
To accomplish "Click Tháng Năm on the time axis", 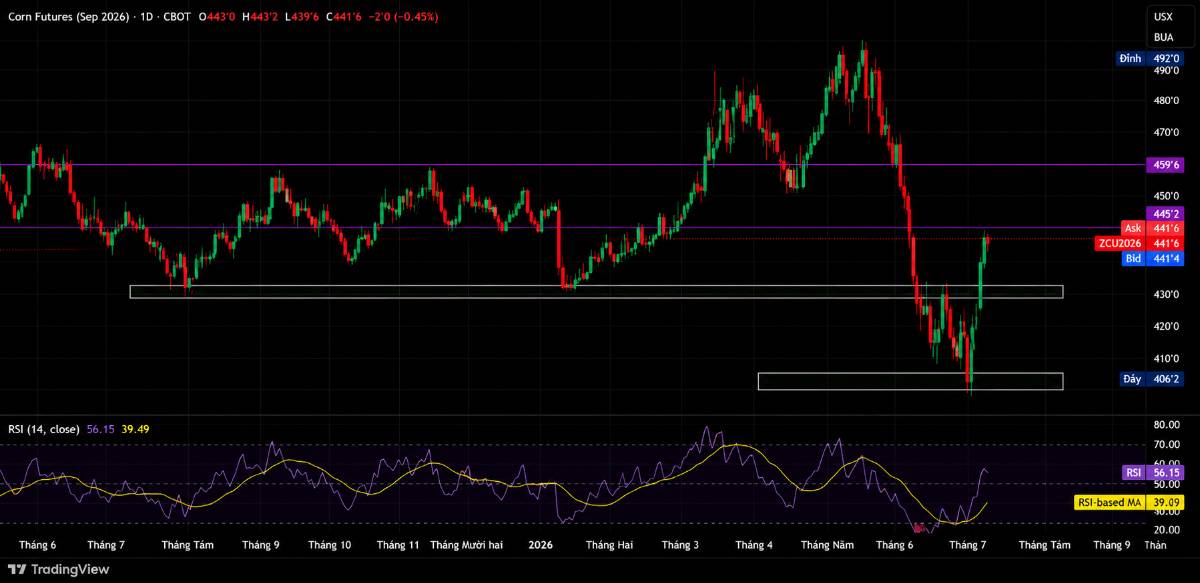I will pyautogui.click(x=827, y=545).
